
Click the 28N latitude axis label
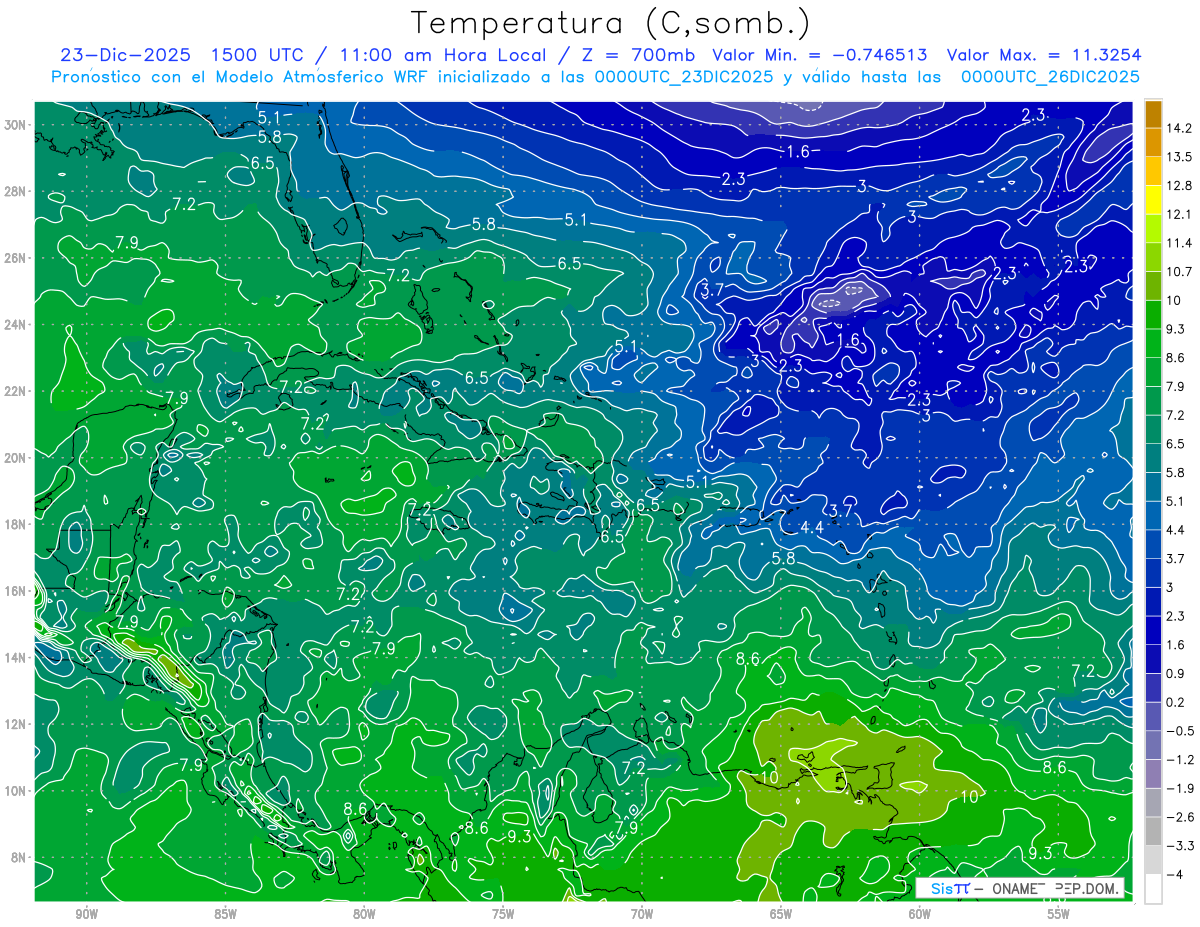(x=16, y=191)
